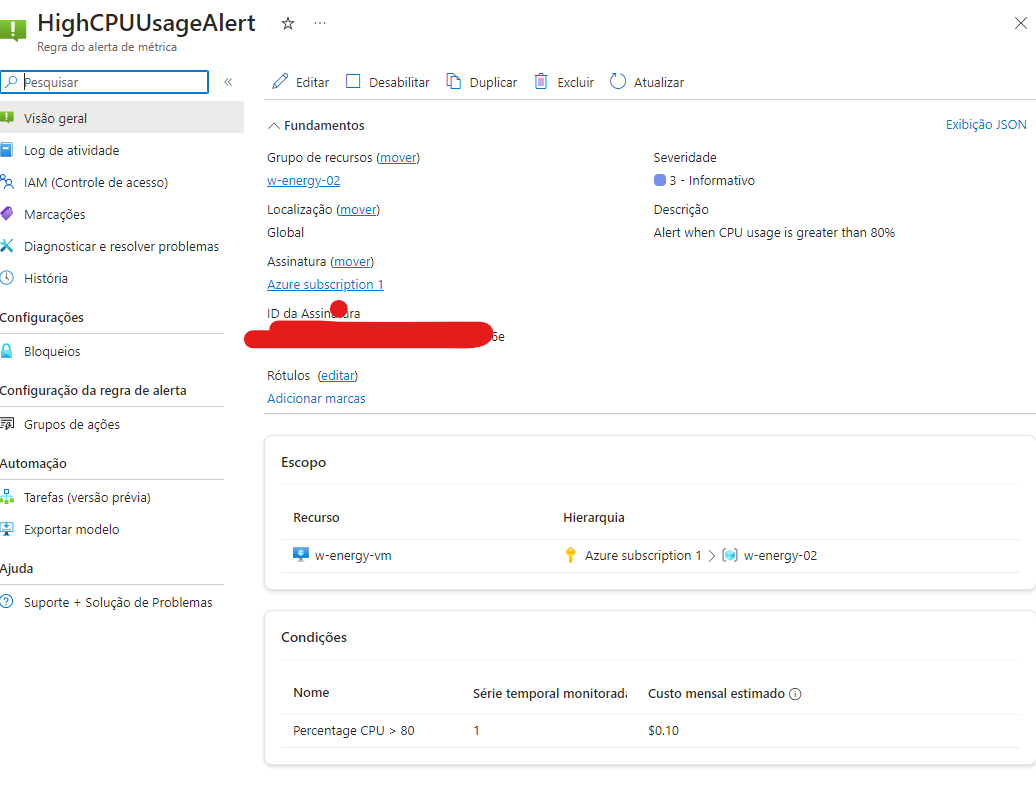
Task: Click the chevron between subscription and w-energy-02
Action: [712, 556]
